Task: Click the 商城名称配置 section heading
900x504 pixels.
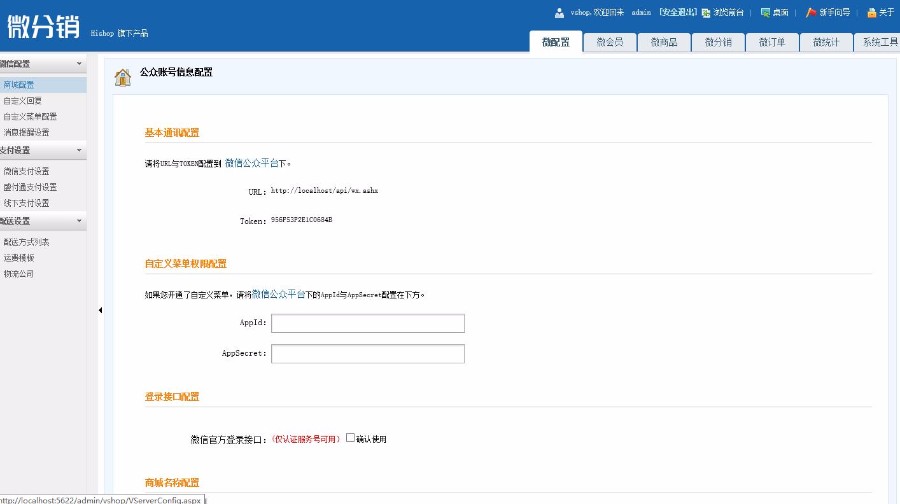Action: (x=172, y=483)
